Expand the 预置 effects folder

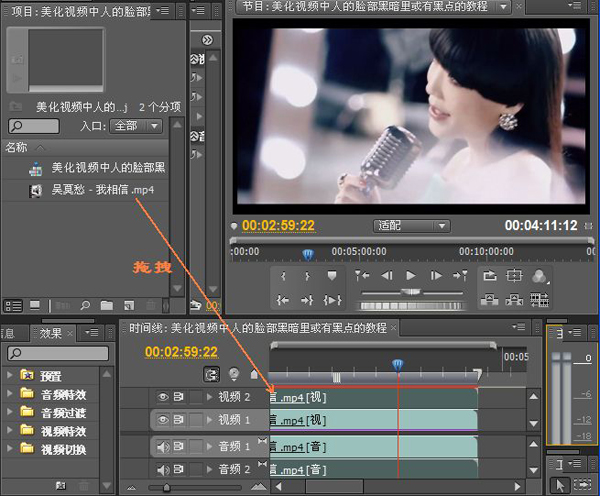click(x=10, y=375)
